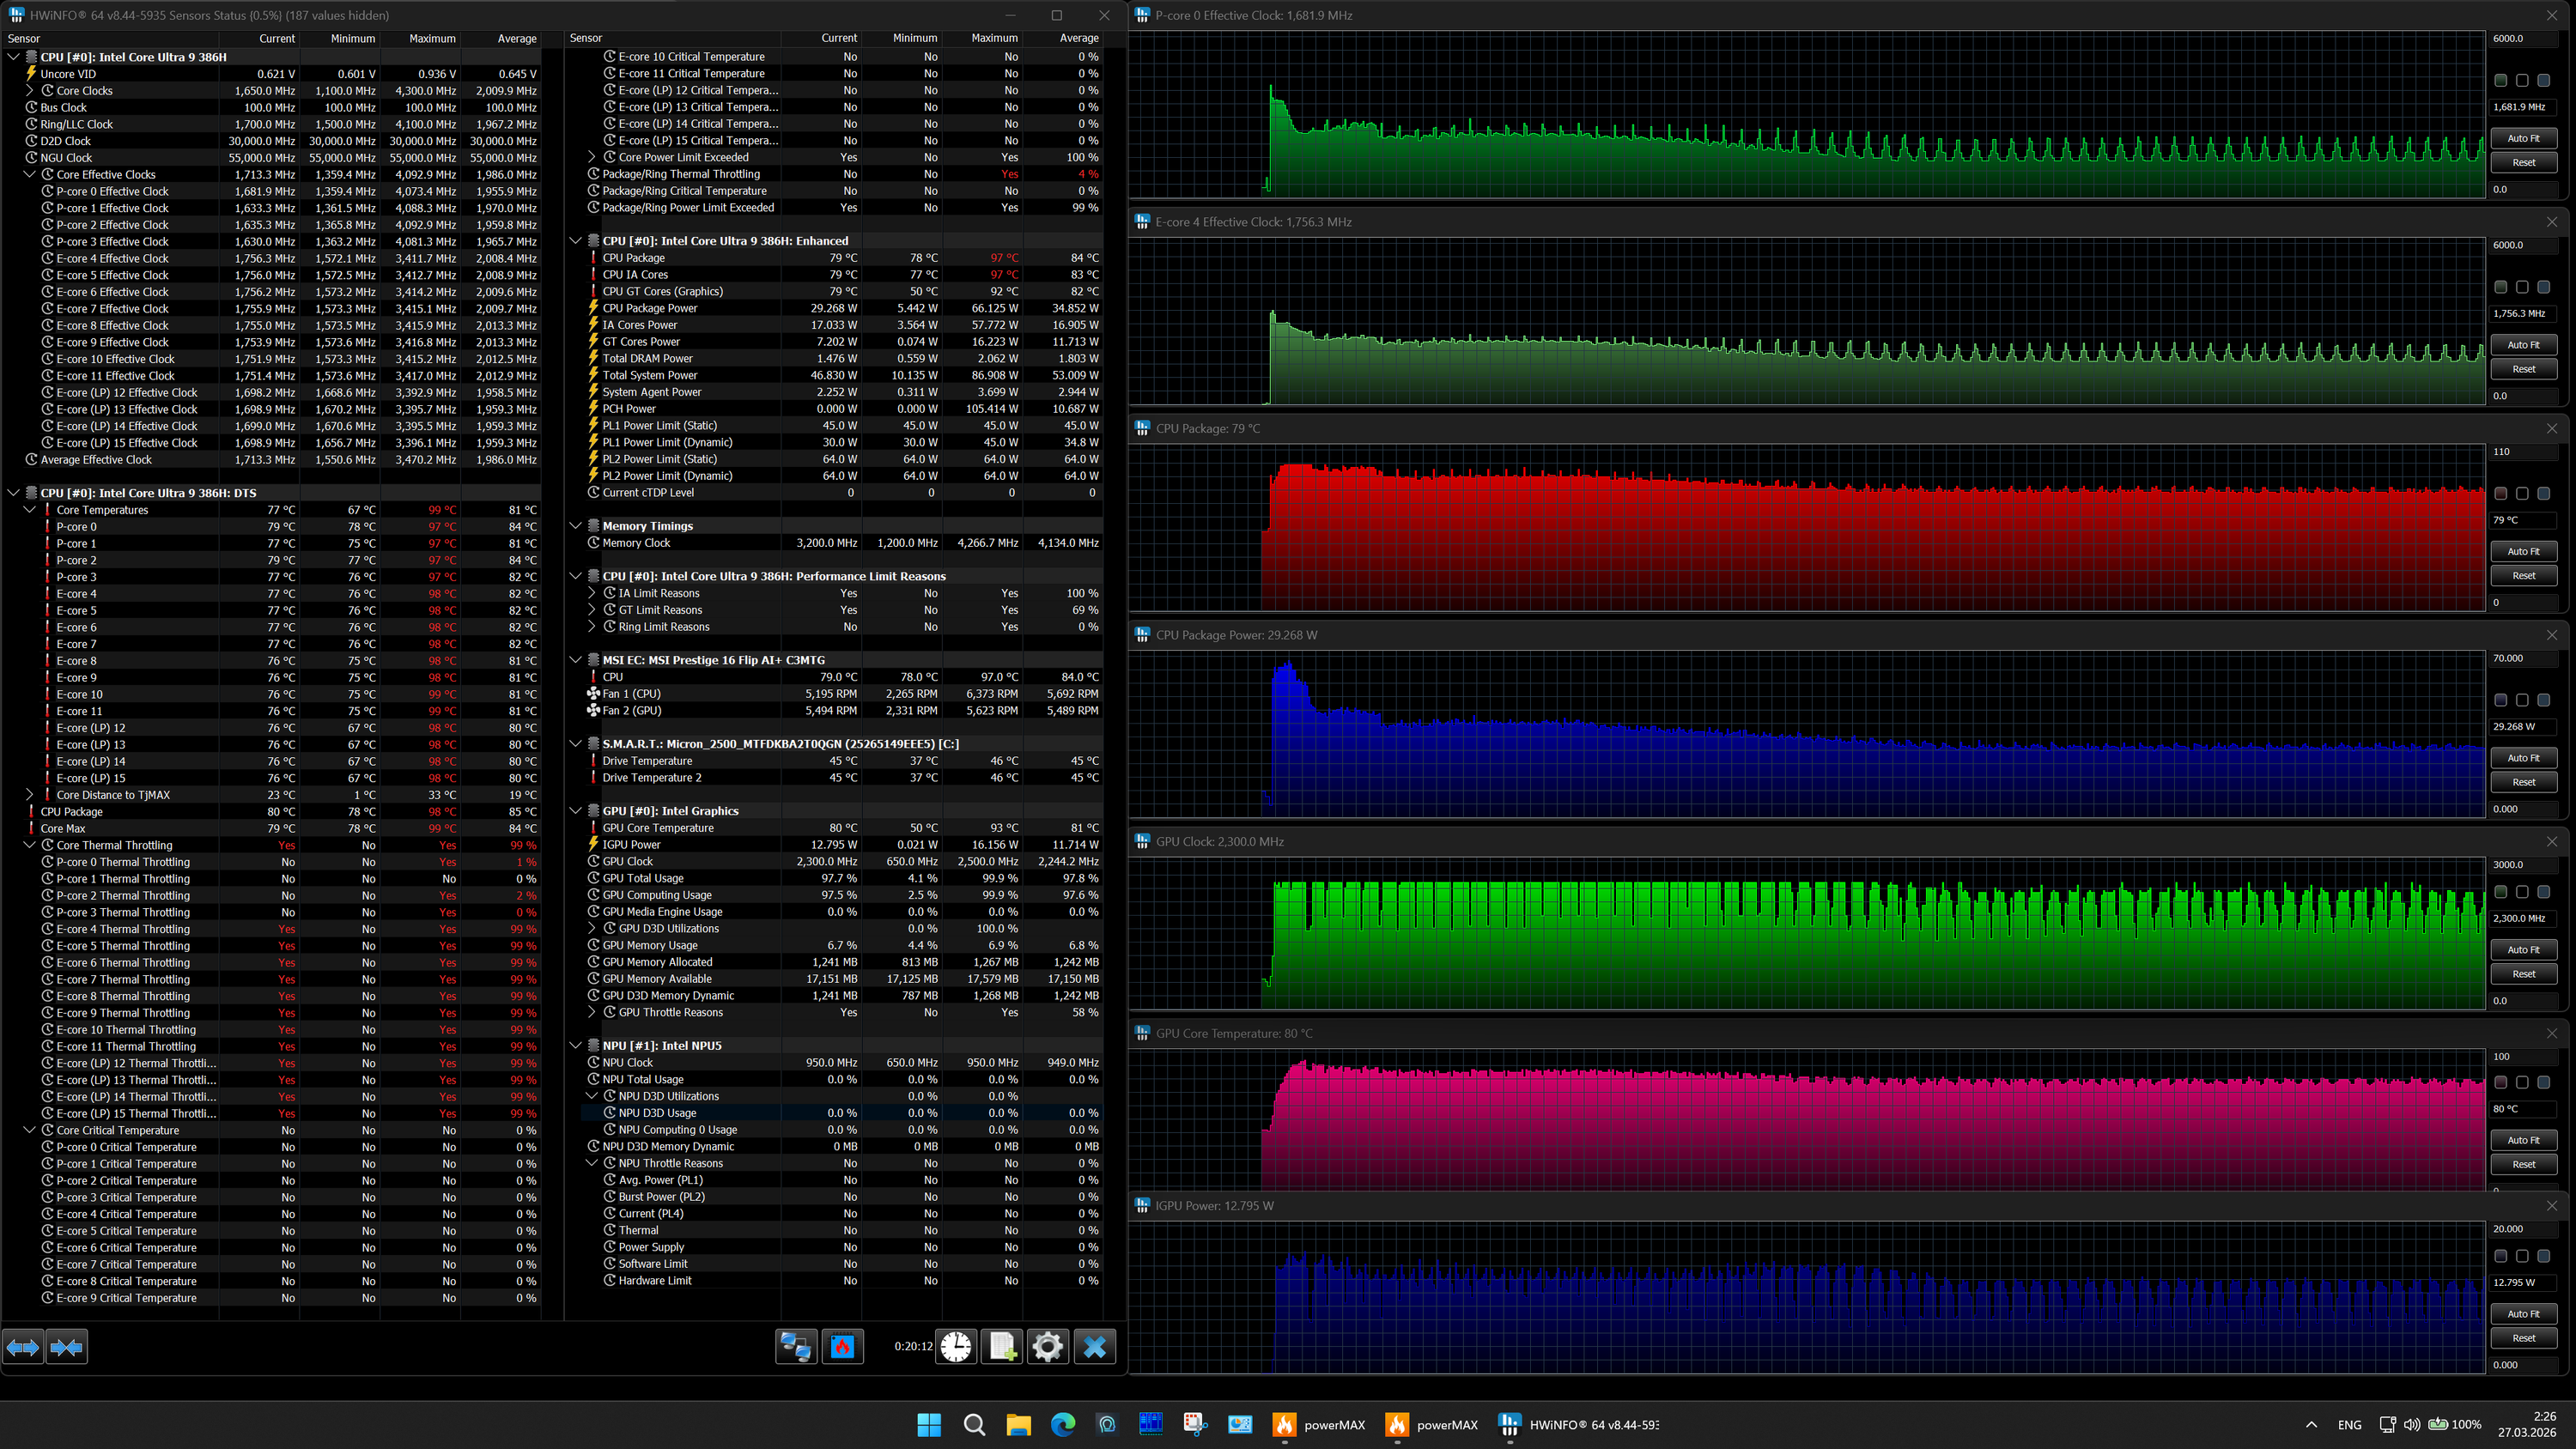Click the shrink columns arrows icon
Image resolution: width=2576 pixels, height=1449 pixels.
[x=67, y=1347]
